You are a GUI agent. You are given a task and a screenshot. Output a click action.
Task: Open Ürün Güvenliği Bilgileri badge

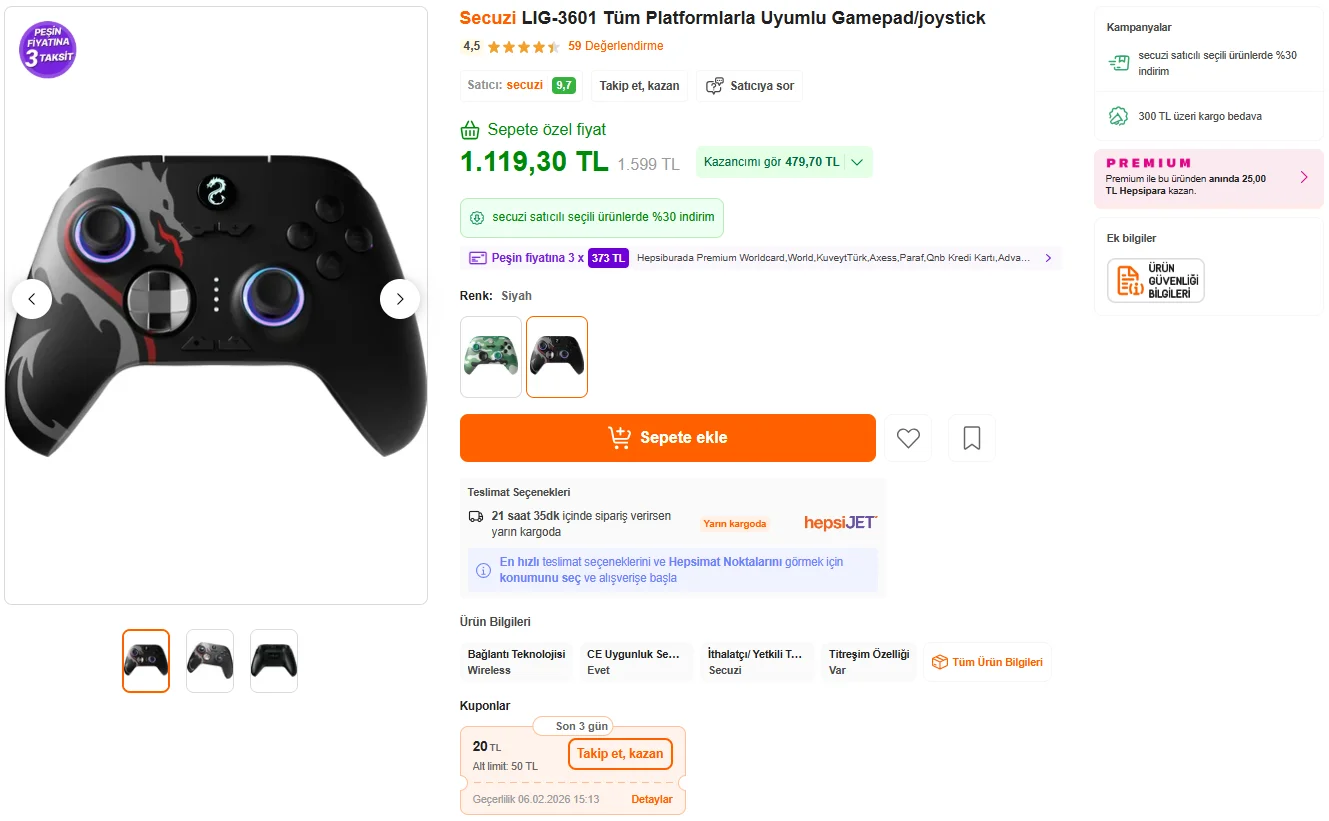coord(1155,281)
